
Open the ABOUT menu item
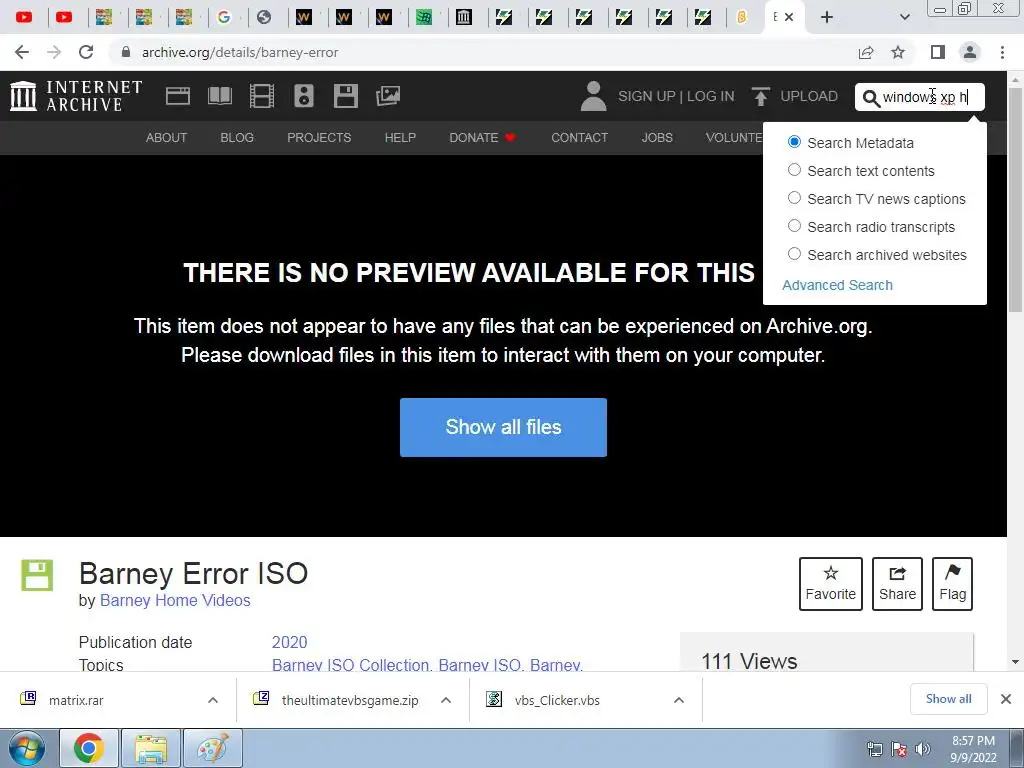(x=167, y=138)
